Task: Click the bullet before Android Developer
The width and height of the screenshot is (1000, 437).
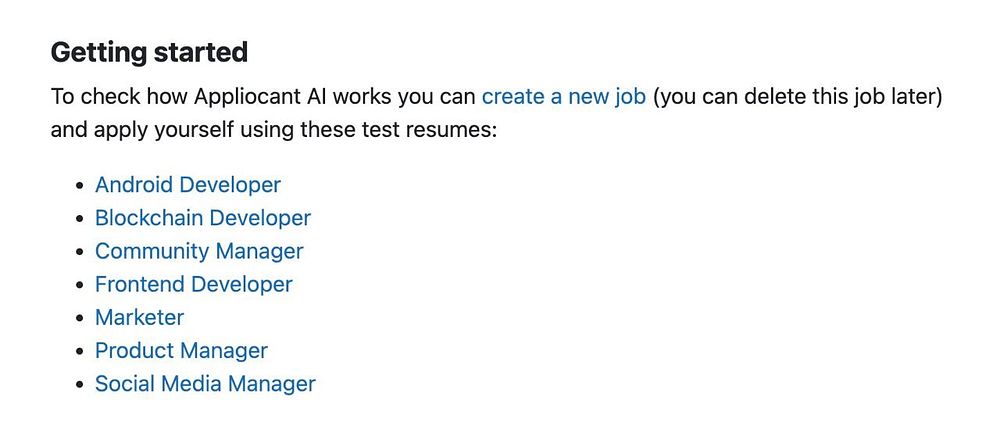Action: 80,186
